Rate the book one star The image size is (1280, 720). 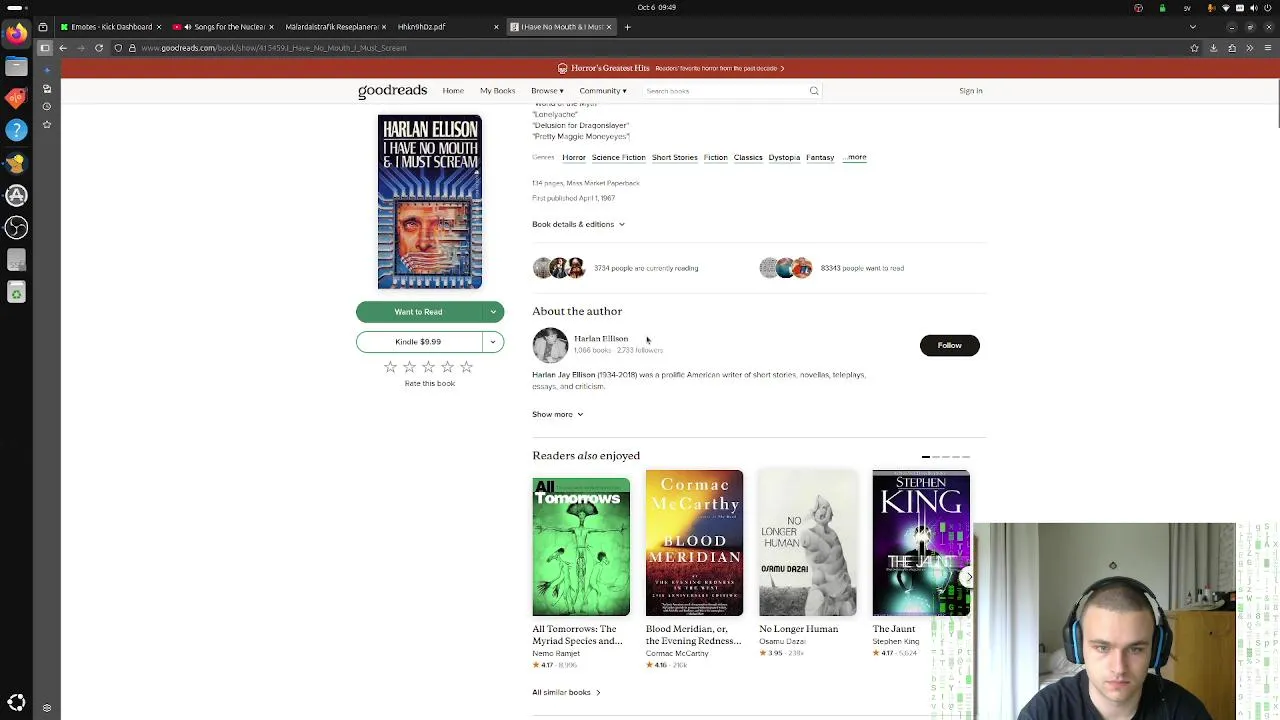[x=390, y=367]
